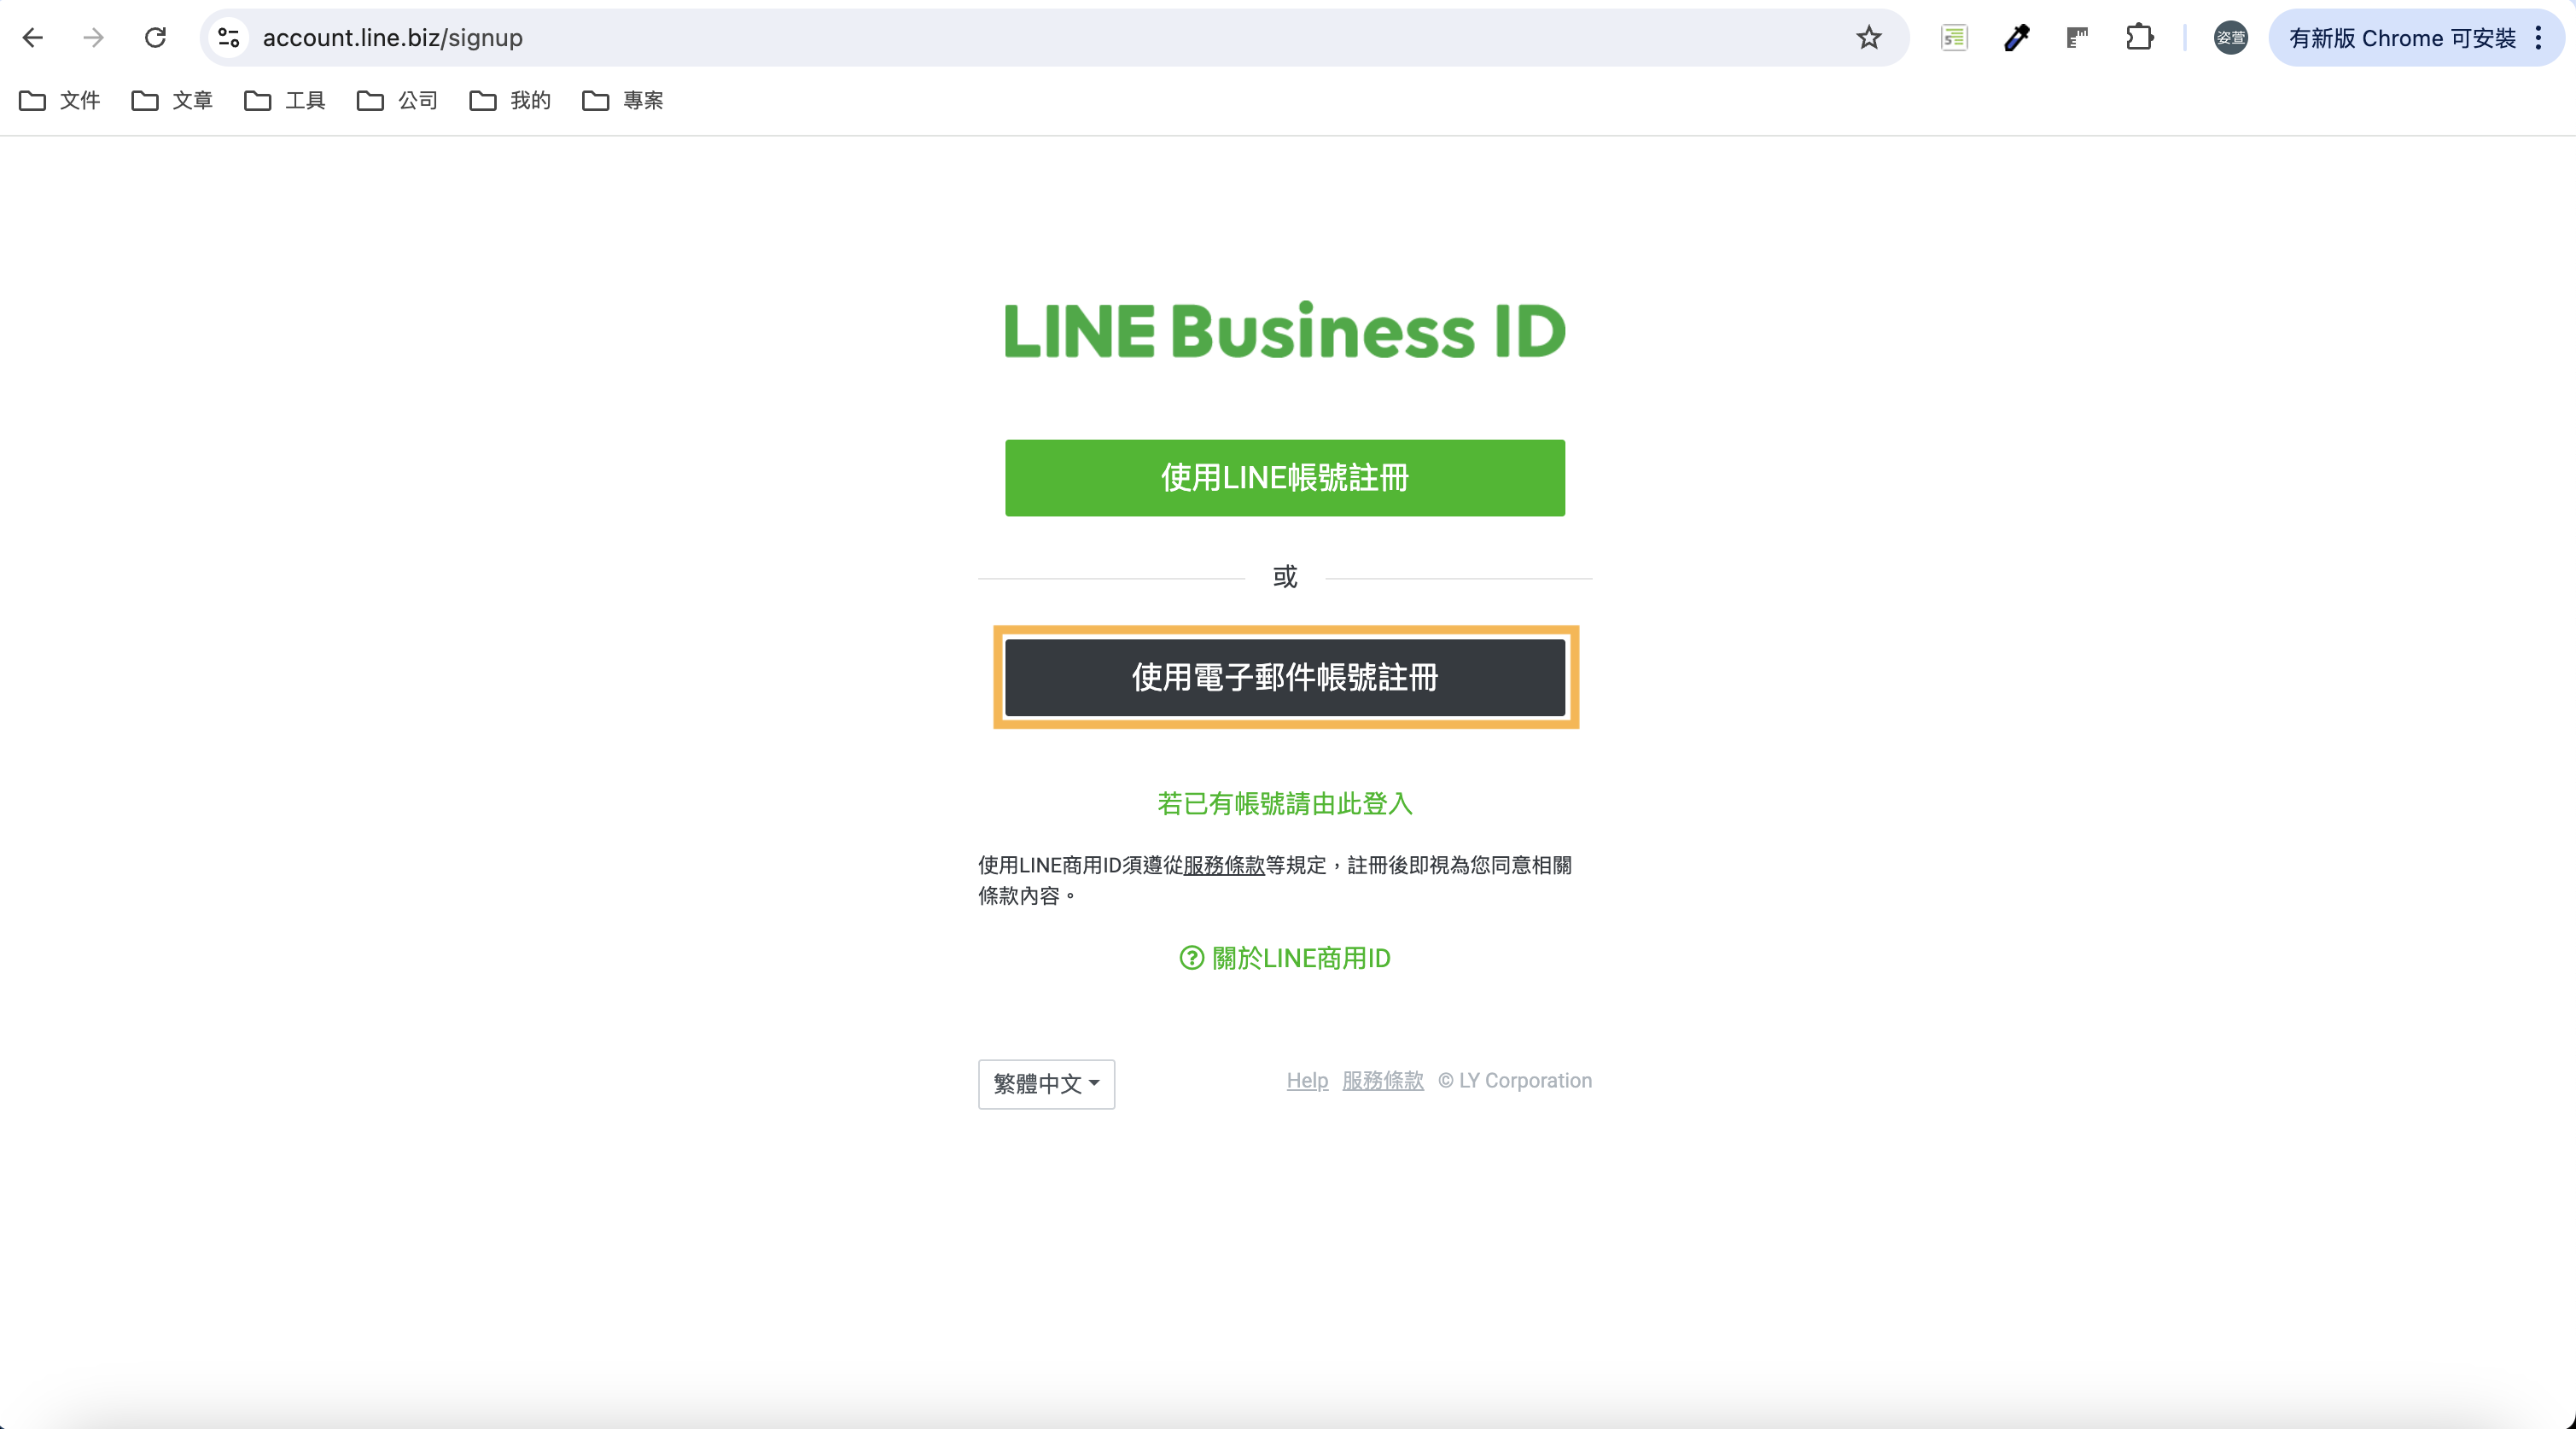Open the Help link in the footer
2576x1429 pixels.
tap(1307, 1081)
